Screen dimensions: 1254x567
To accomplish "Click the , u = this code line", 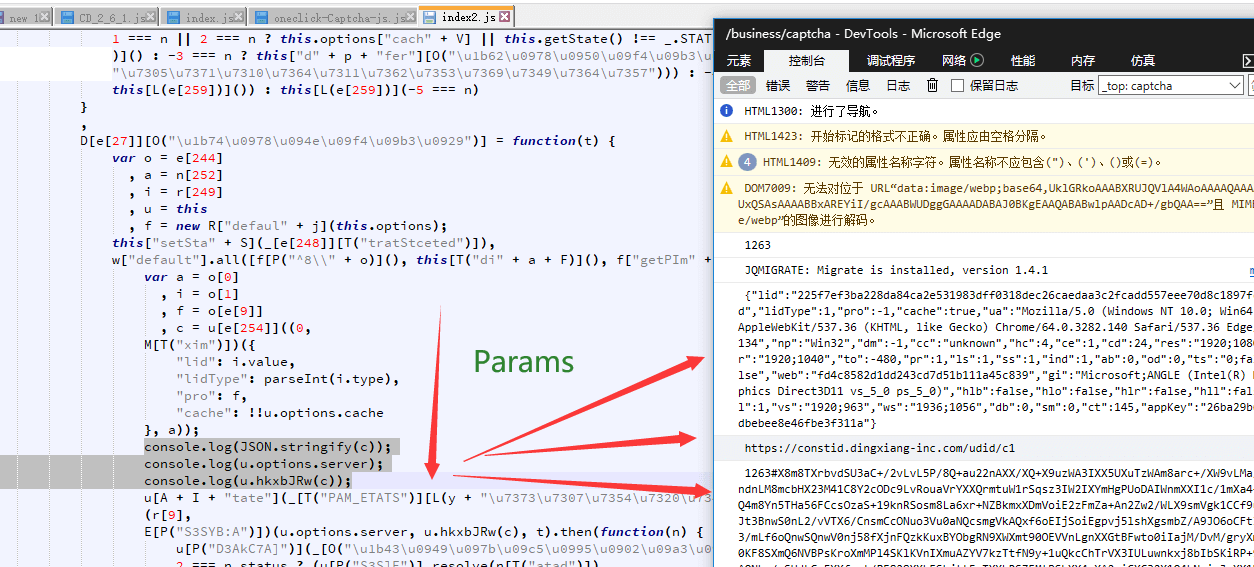I will (168, 208).
